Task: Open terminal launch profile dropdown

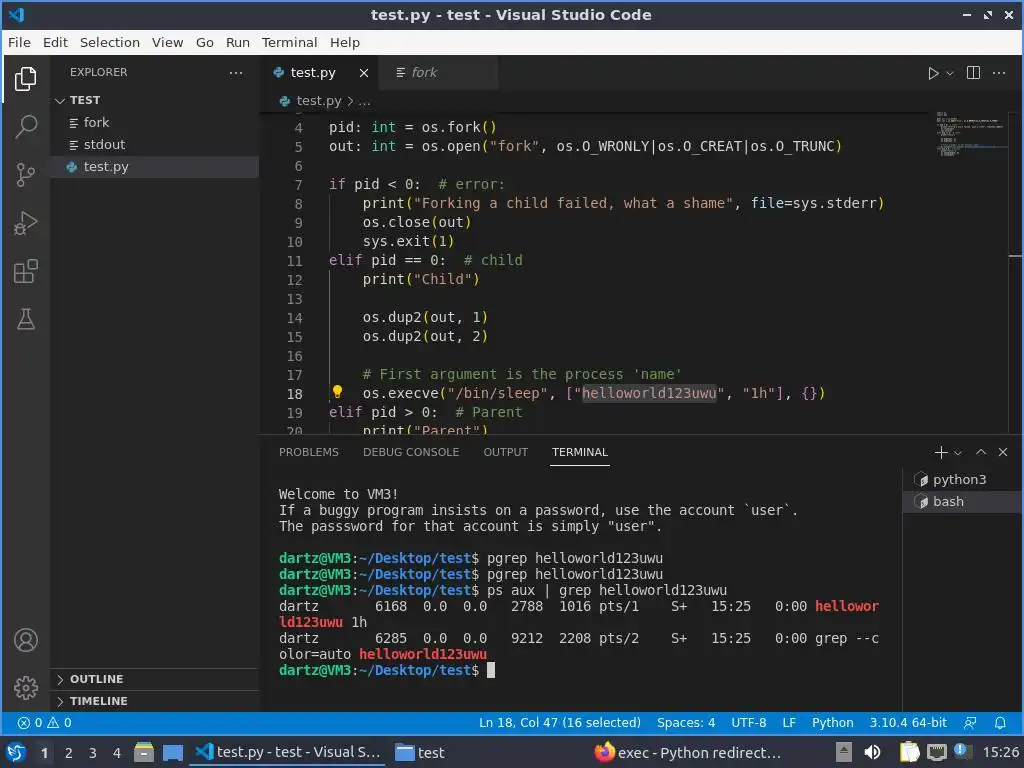Action: (958, 453)
